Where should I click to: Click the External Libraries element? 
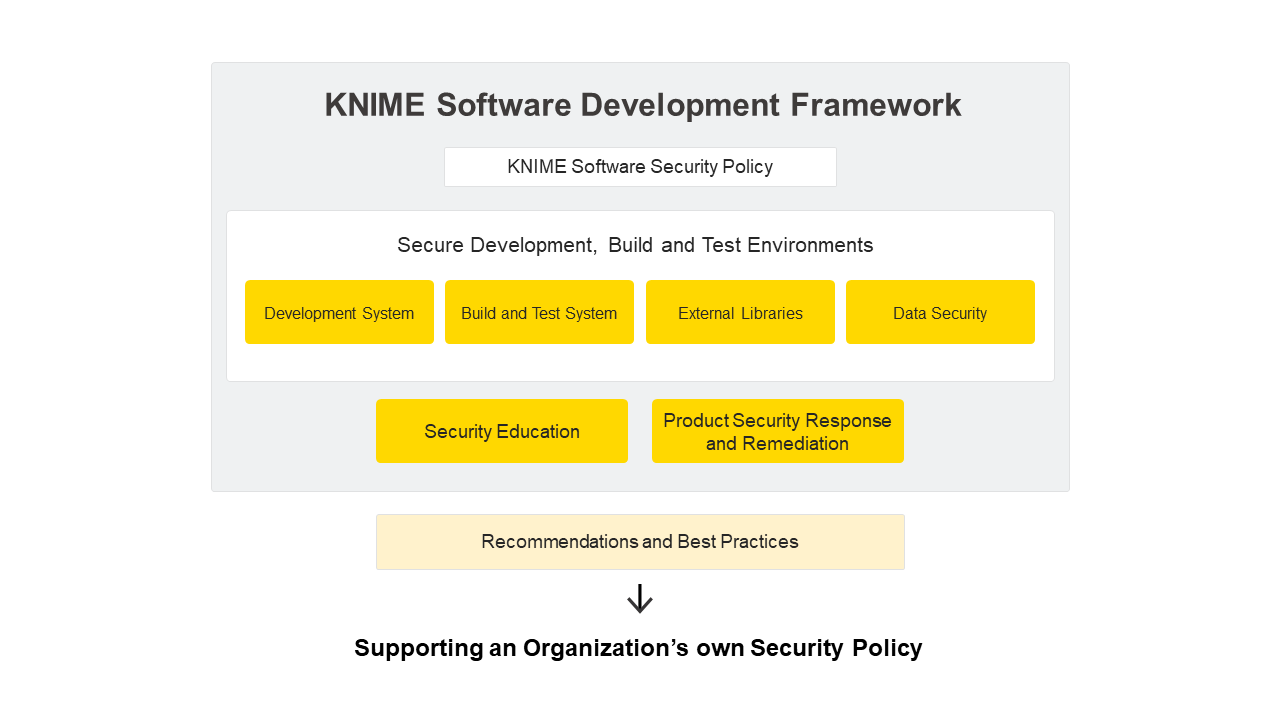[740, 311]
